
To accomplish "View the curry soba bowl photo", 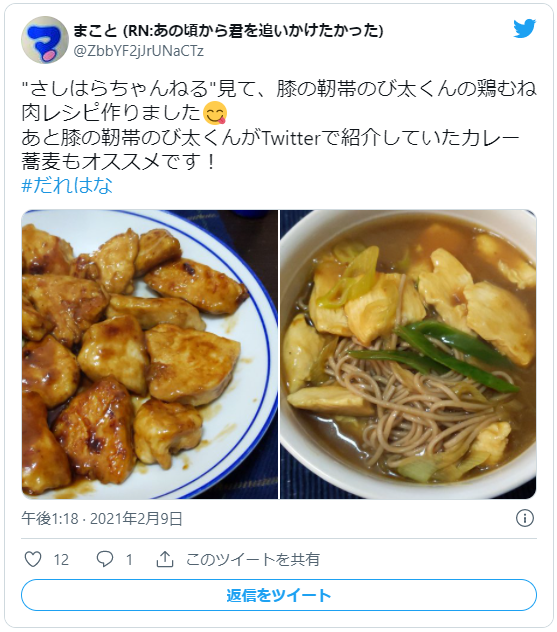I will point(408,354).
